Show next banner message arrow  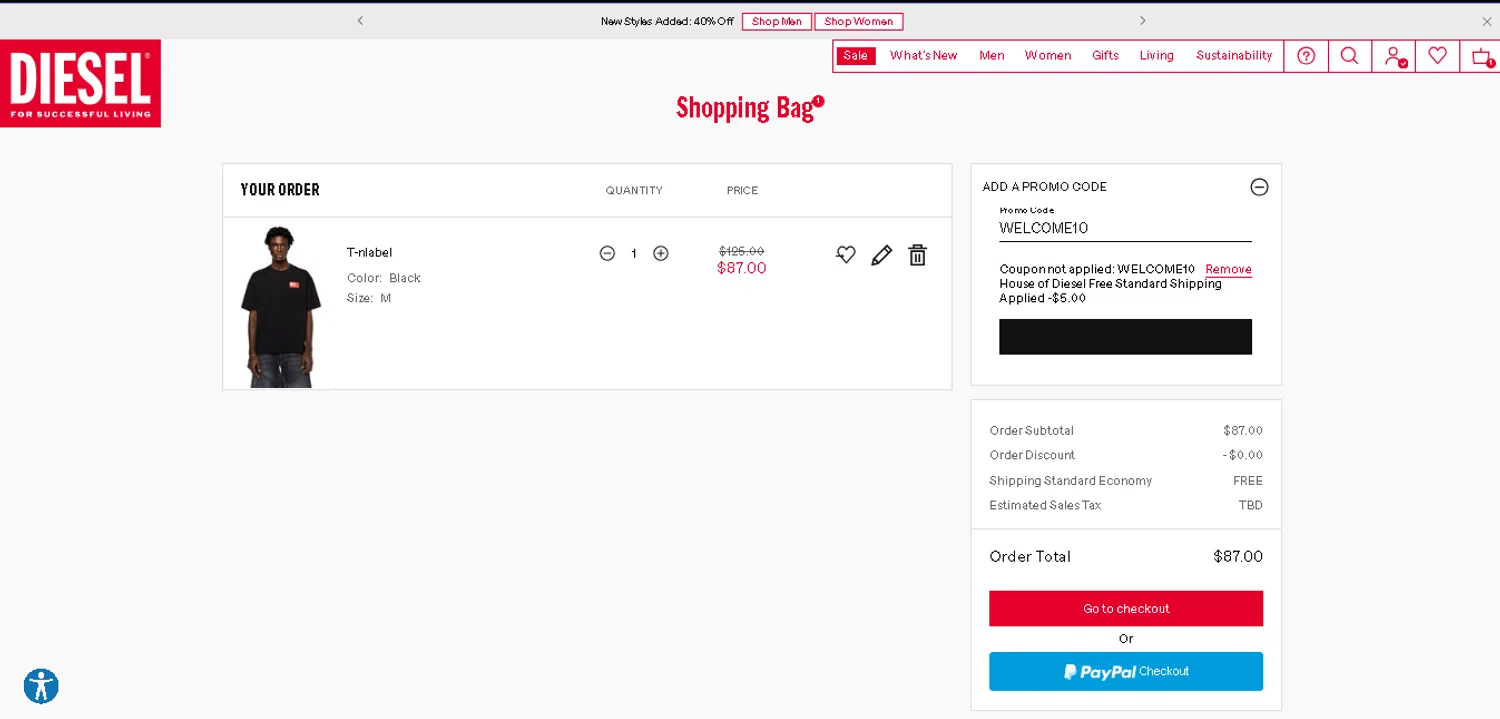(x=1142, y=20)
